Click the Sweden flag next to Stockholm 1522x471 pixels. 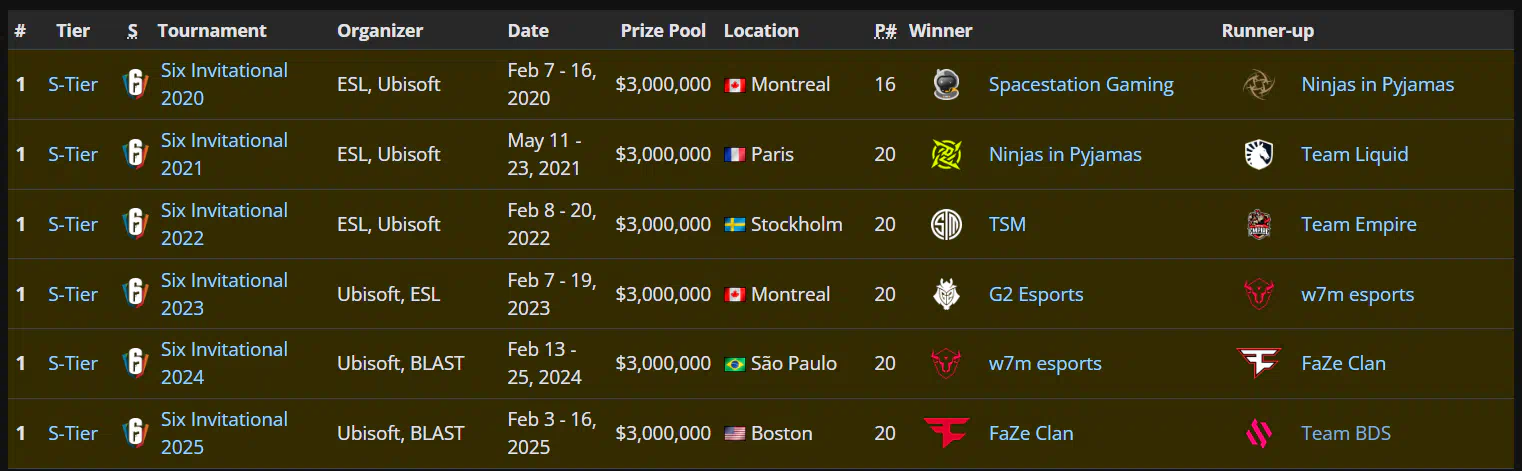pos(735,225)
